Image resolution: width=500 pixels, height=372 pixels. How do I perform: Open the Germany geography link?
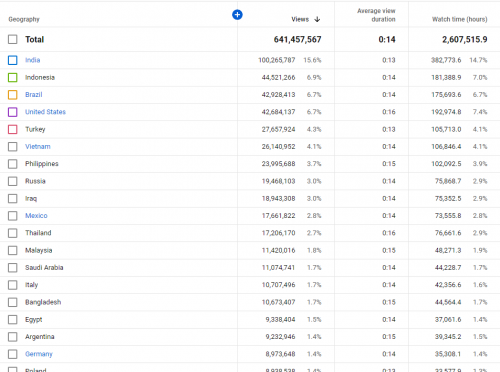pos(39,354)
